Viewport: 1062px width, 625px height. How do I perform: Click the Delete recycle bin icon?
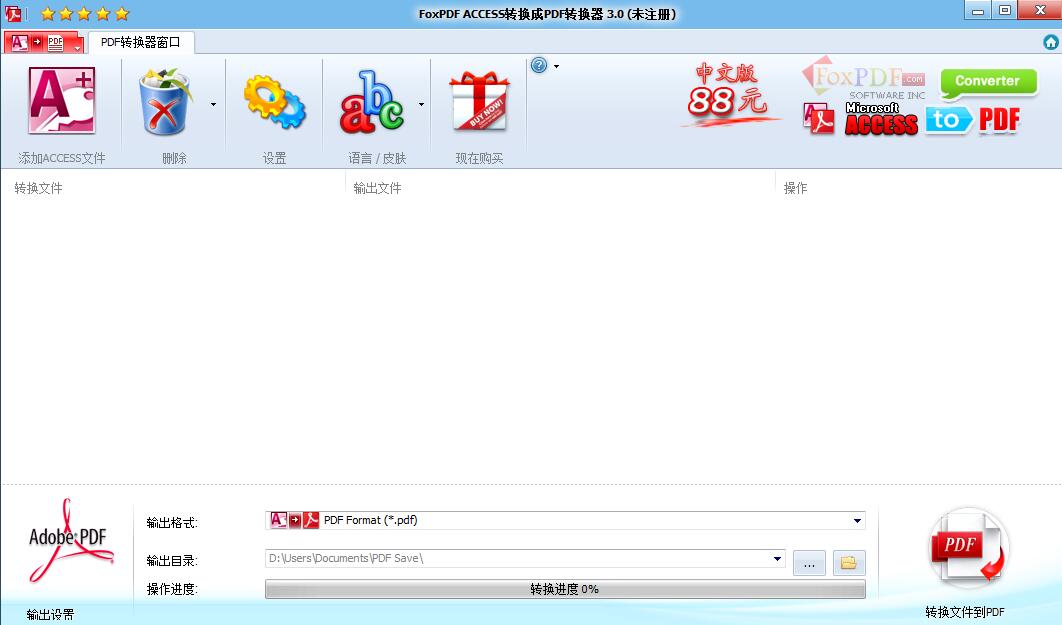(166, 102)
